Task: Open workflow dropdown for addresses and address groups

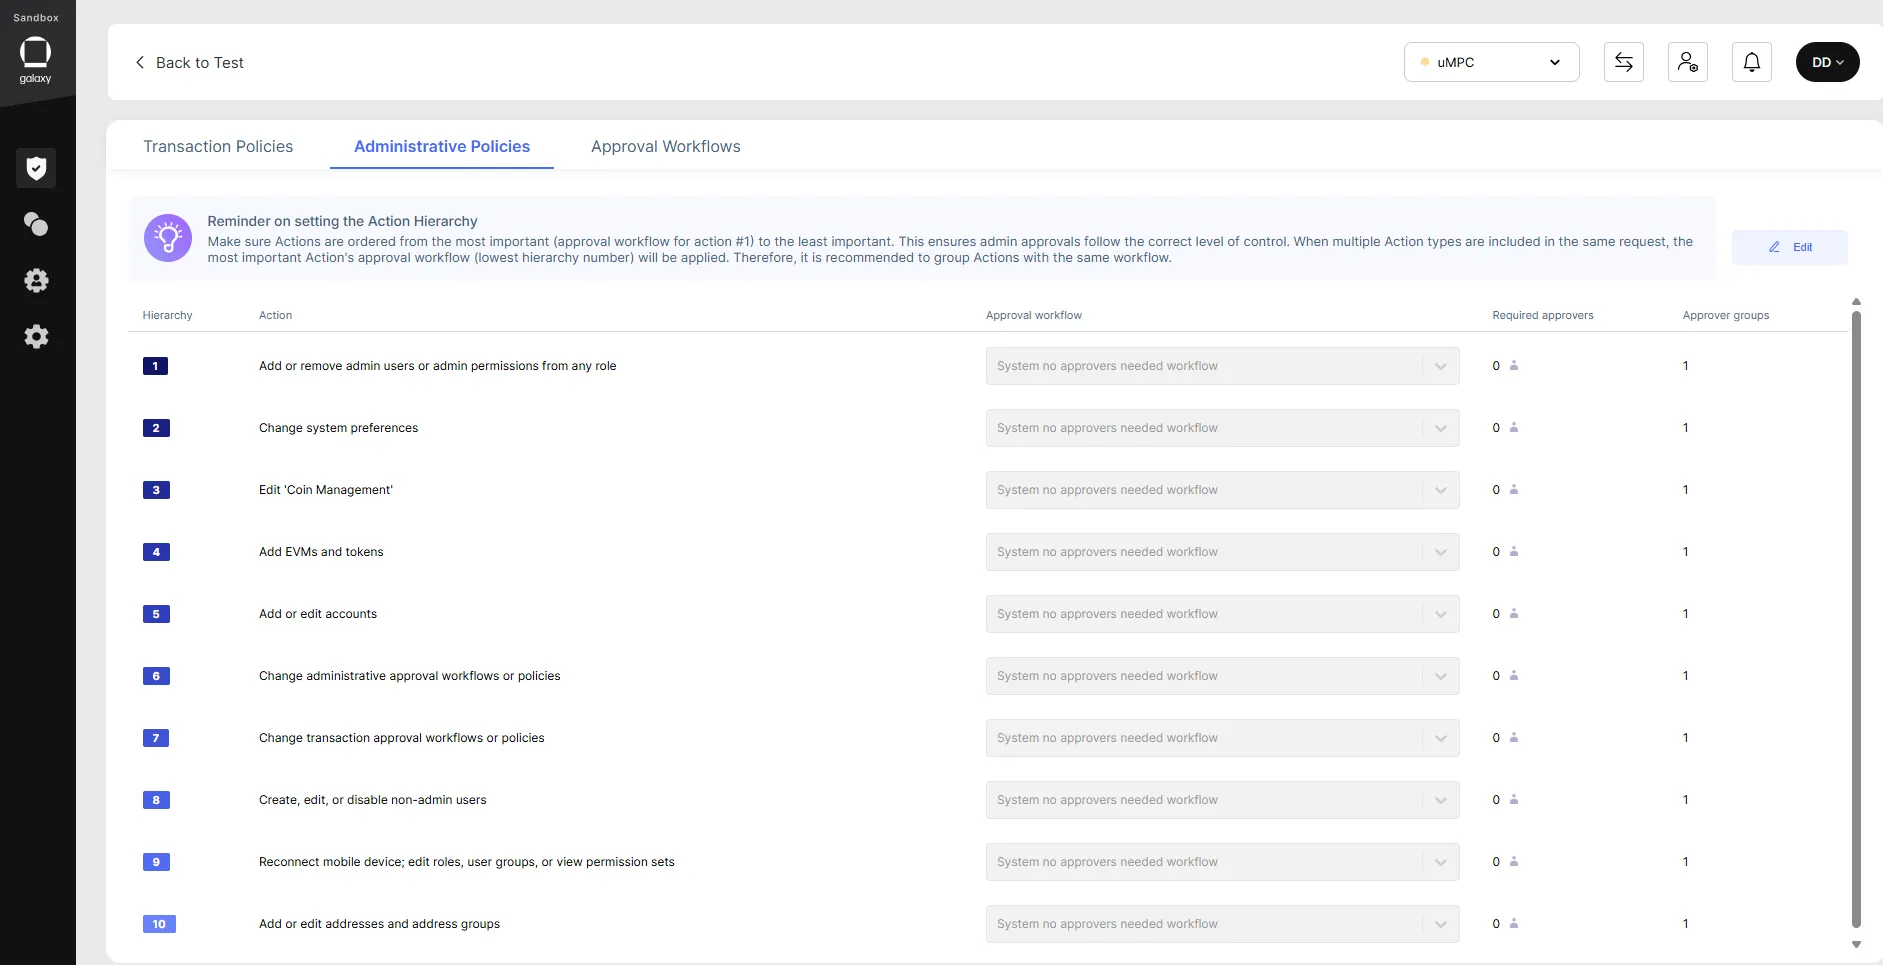Action: (1222, 924)
